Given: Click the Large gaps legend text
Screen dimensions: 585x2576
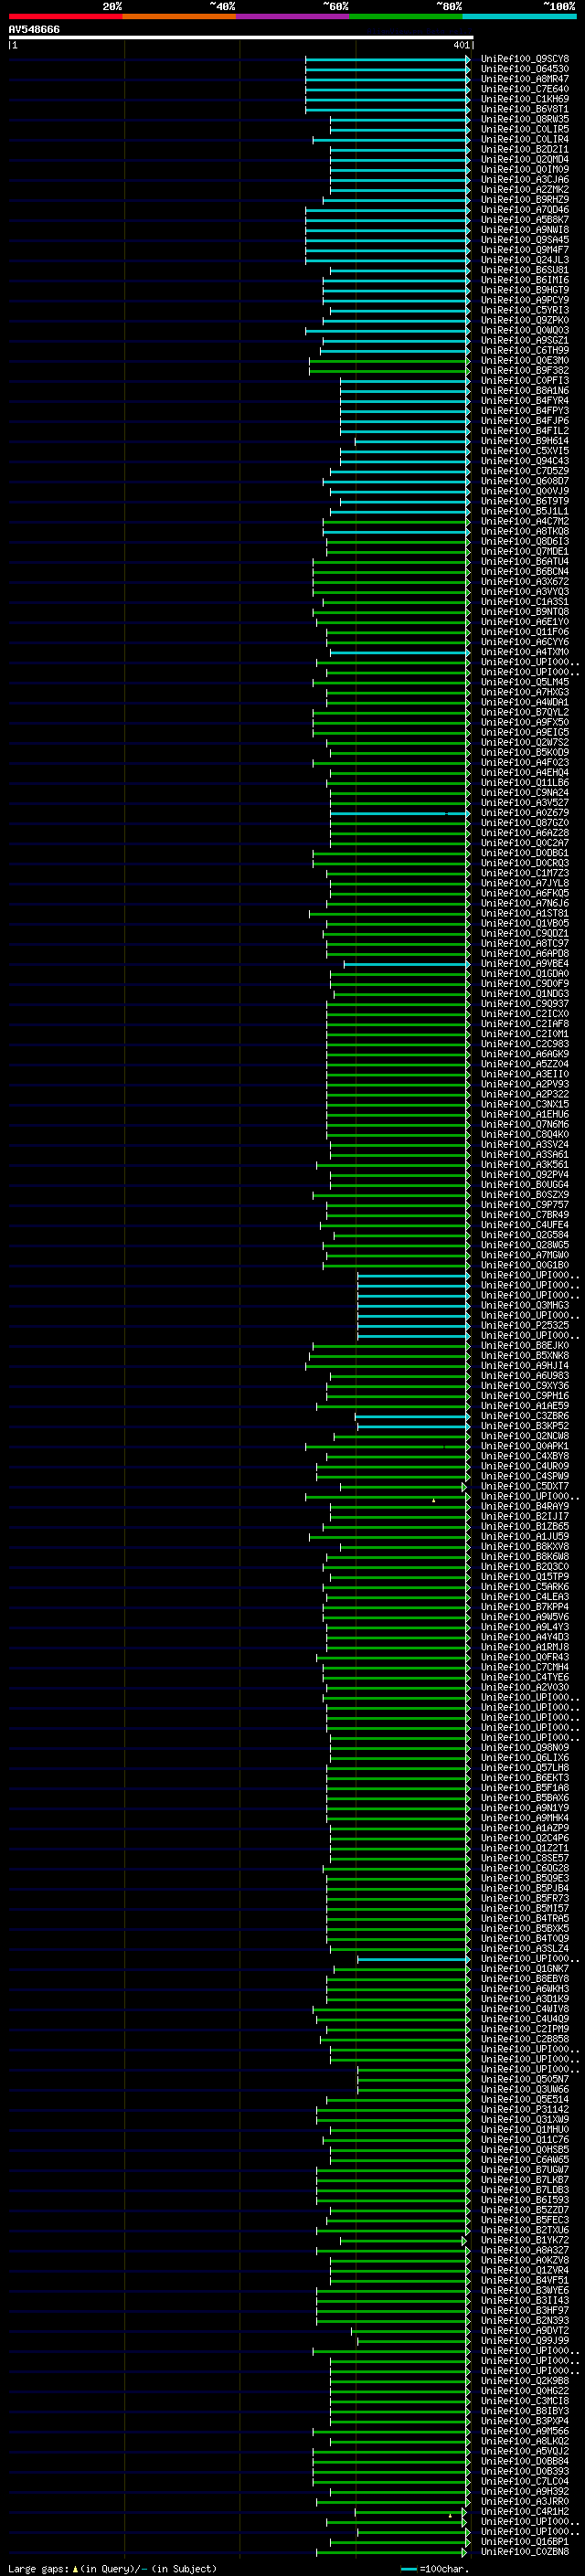Looking at the screenshot, I should click(112, 2568).
